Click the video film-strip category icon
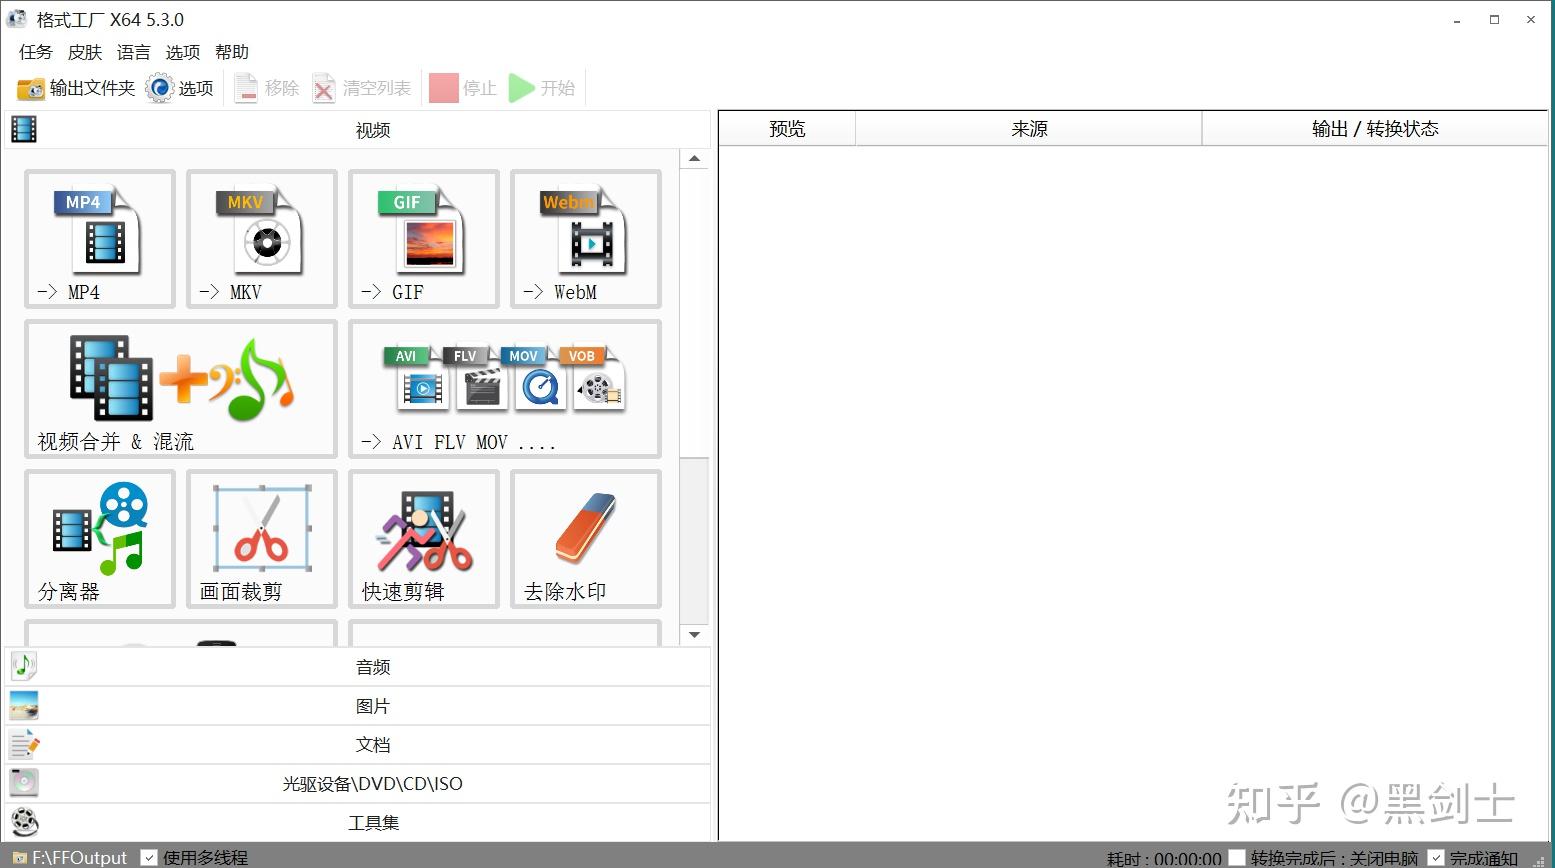1555x868 pixels. [24, 129]
